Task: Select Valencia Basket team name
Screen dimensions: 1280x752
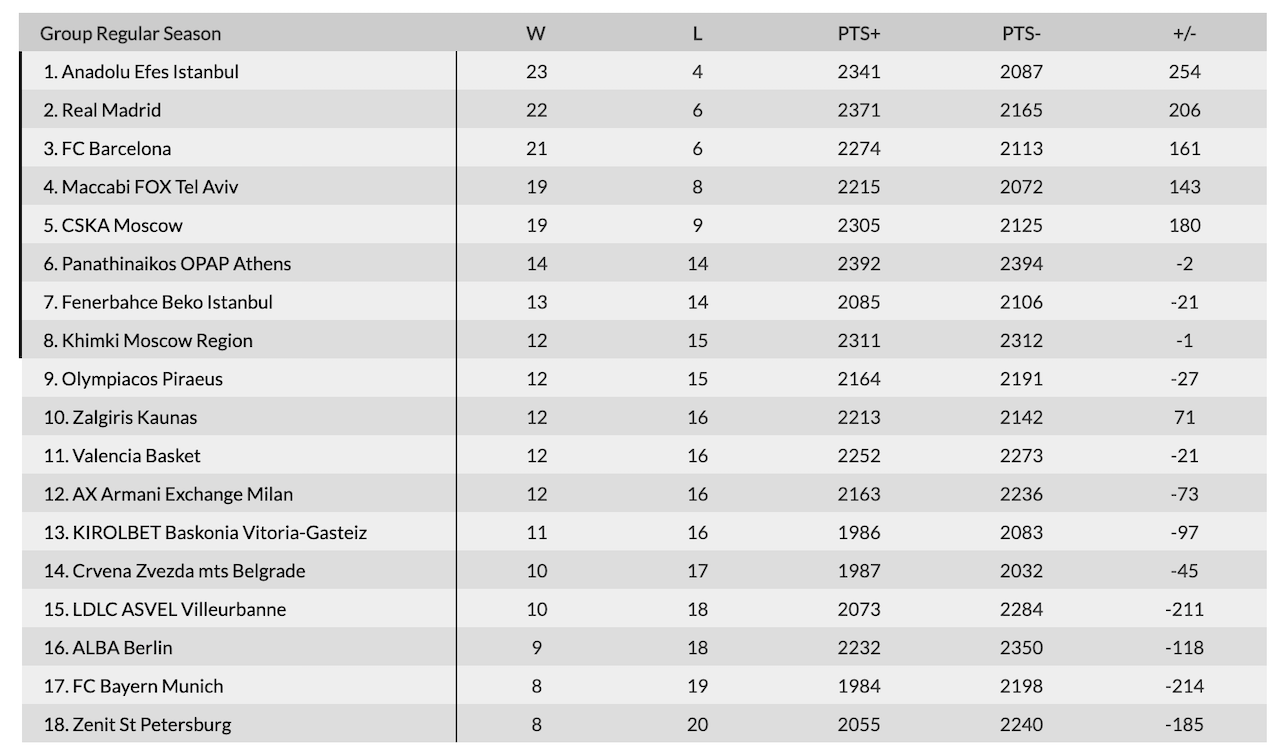Action: tap(136, 456)
